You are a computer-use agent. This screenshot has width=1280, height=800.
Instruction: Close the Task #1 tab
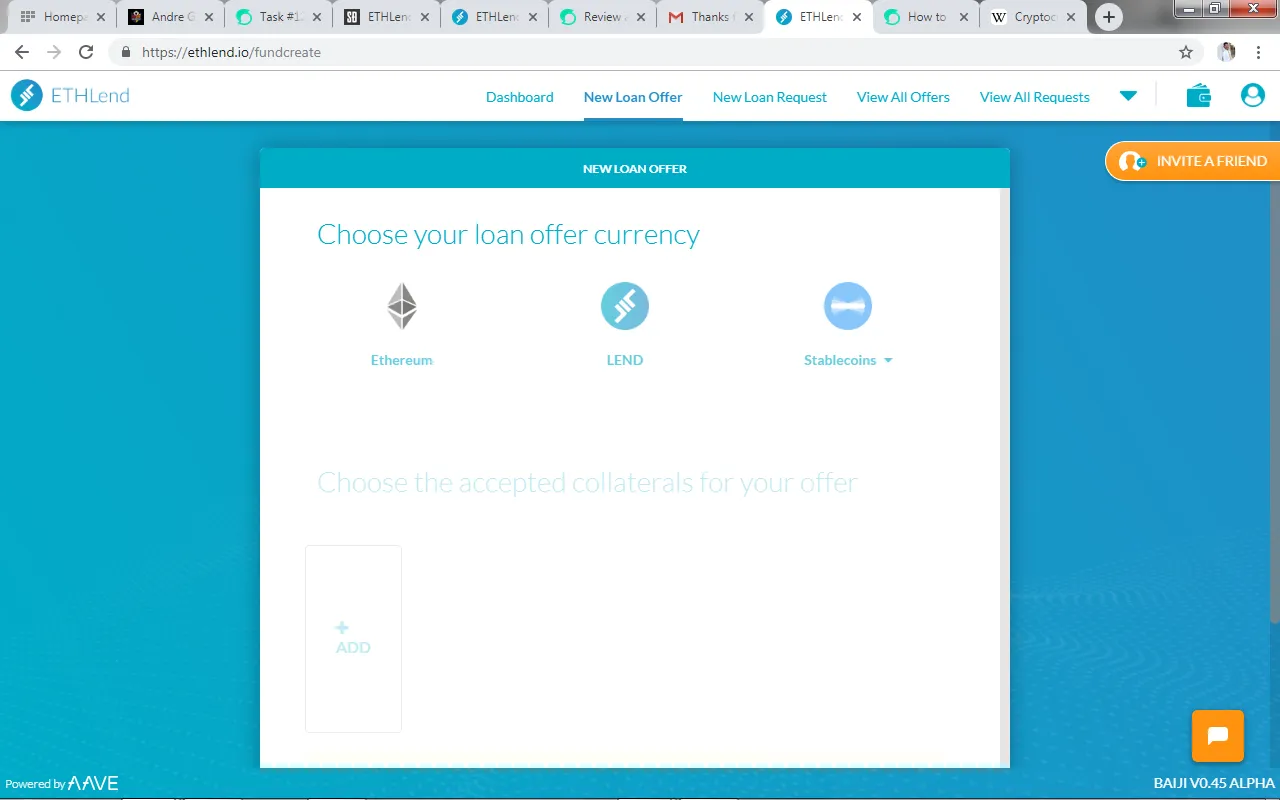[x=316, y=17]
